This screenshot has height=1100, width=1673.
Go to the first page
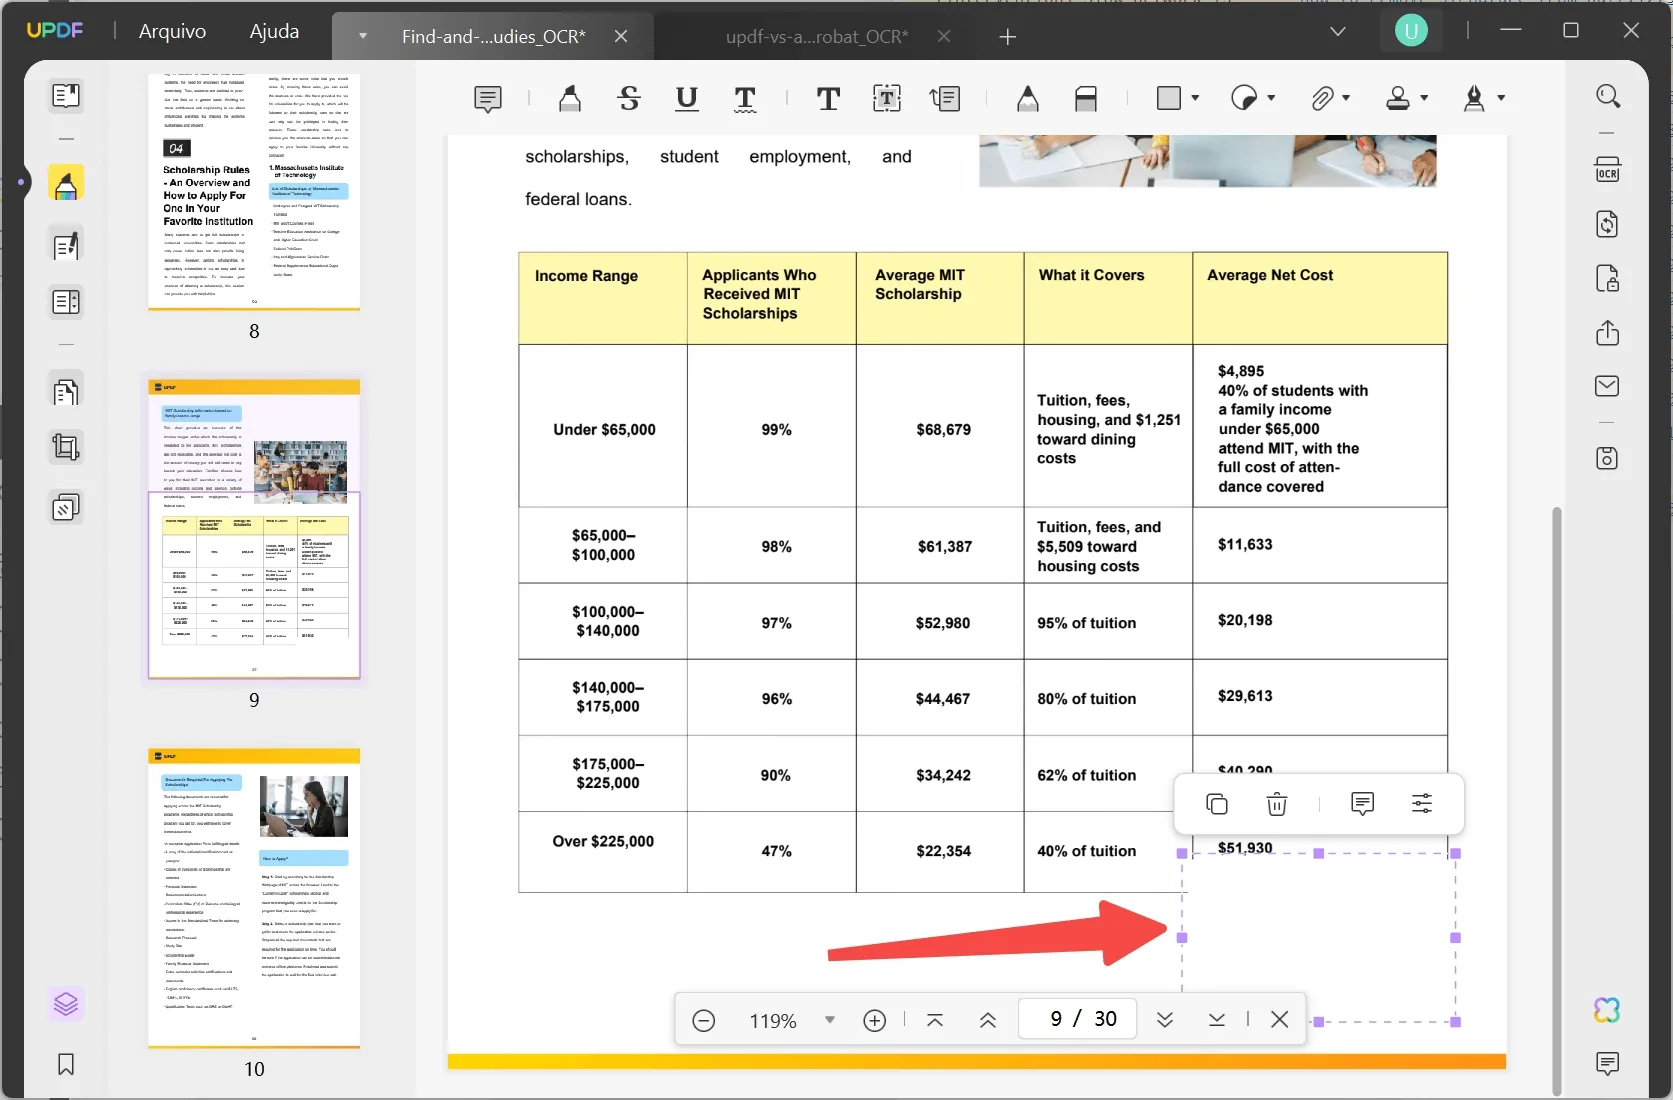935,1020
